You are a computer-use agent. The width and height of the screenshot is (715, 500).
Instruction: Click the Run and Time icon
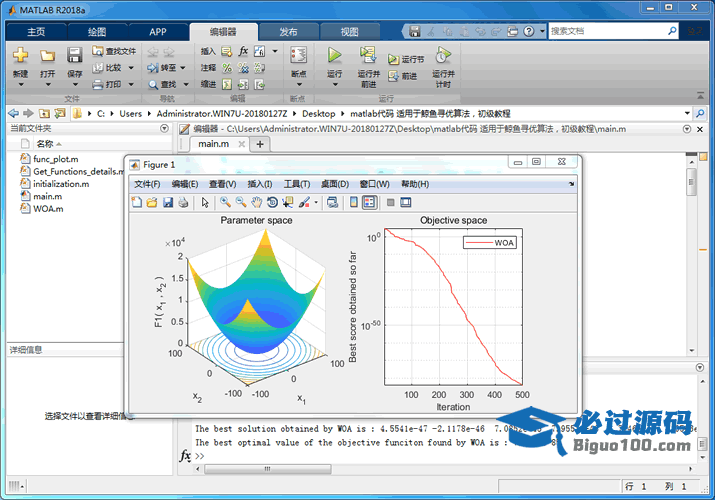tap(443, 55)
